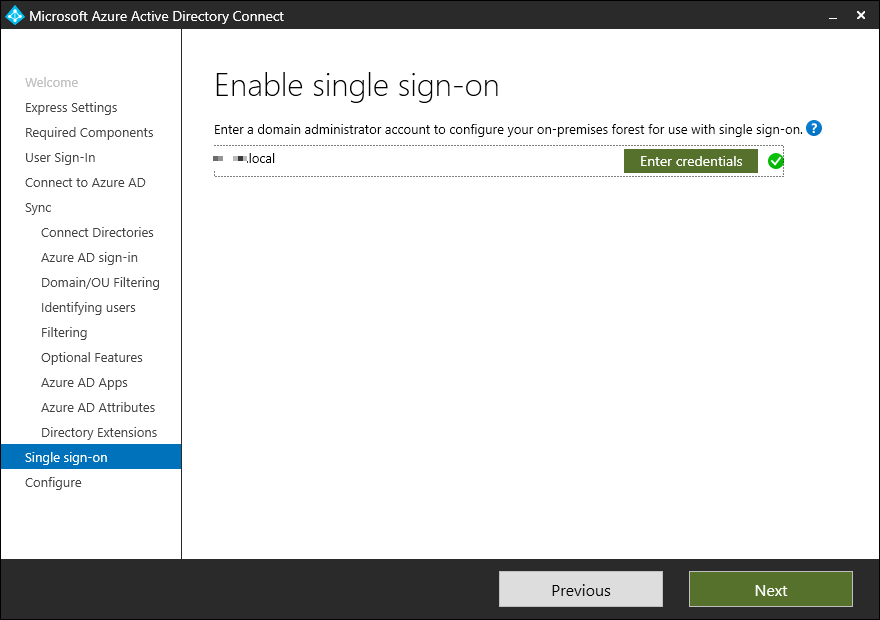Click the .local forest domain entry
This screenshot has height=620, width=880.
244,159
